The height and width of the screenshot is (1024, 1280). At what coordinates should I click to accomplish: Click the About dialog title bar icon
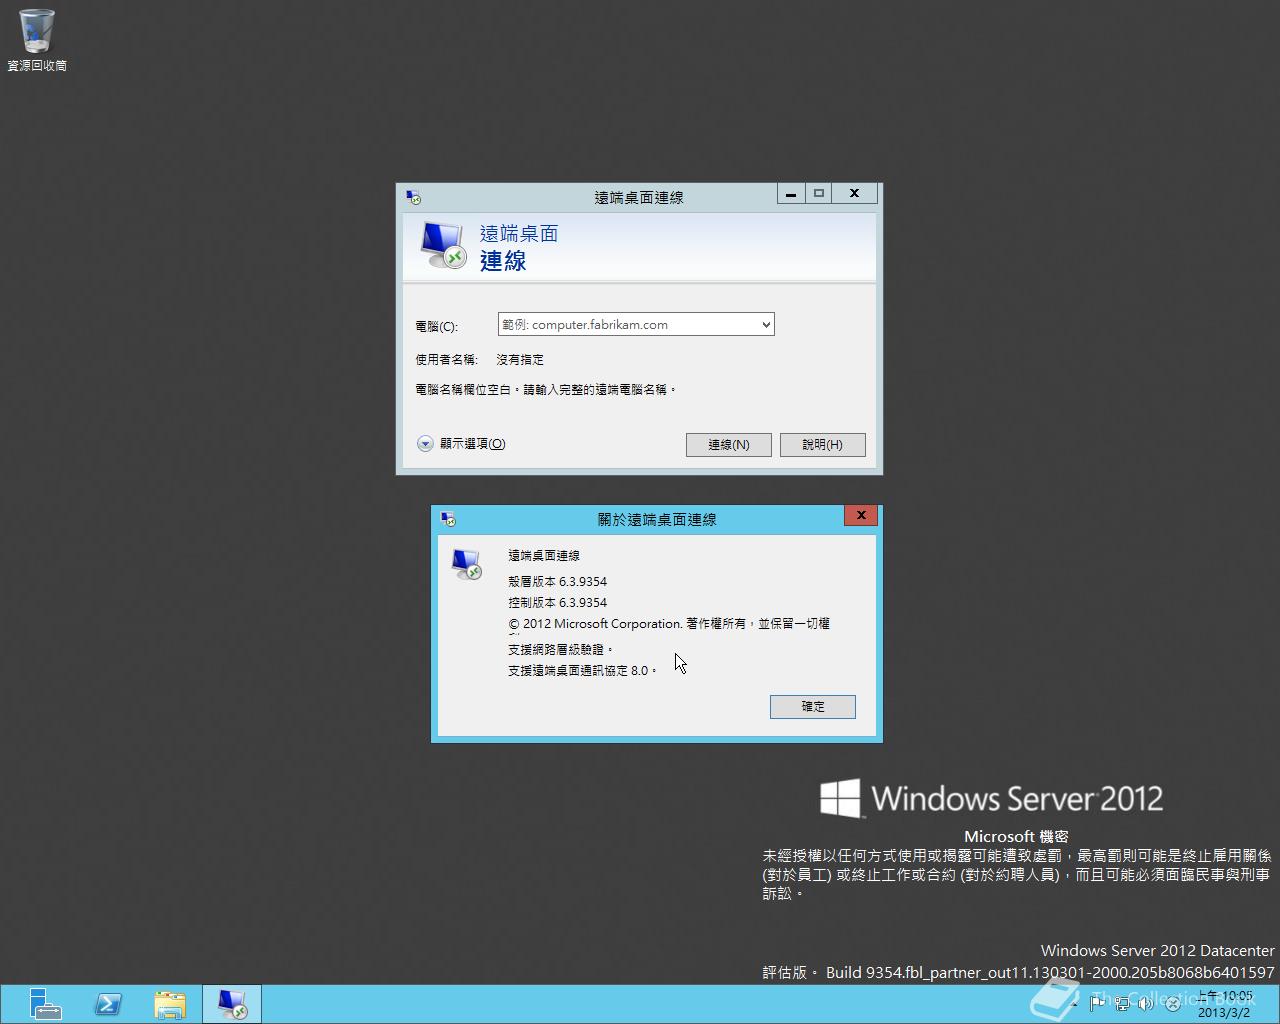tap(448, 519)
